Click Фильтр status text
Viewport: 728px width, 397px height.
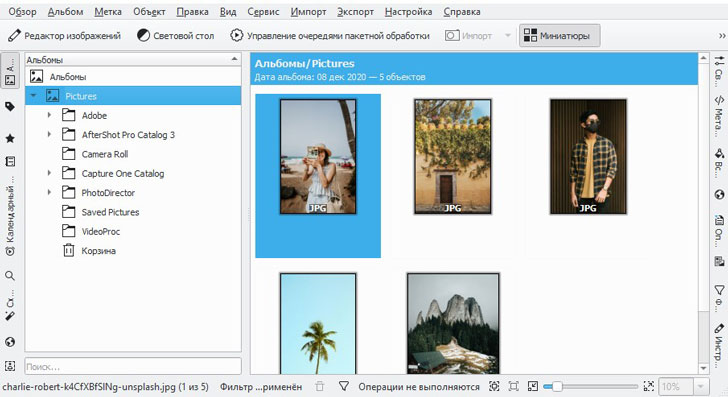tap(261, 387)
